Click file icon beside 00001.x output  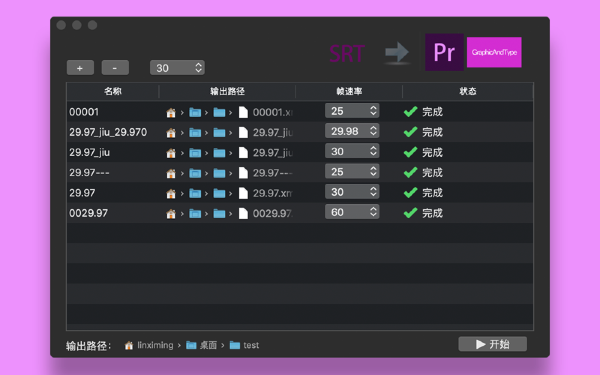[243, 112]
